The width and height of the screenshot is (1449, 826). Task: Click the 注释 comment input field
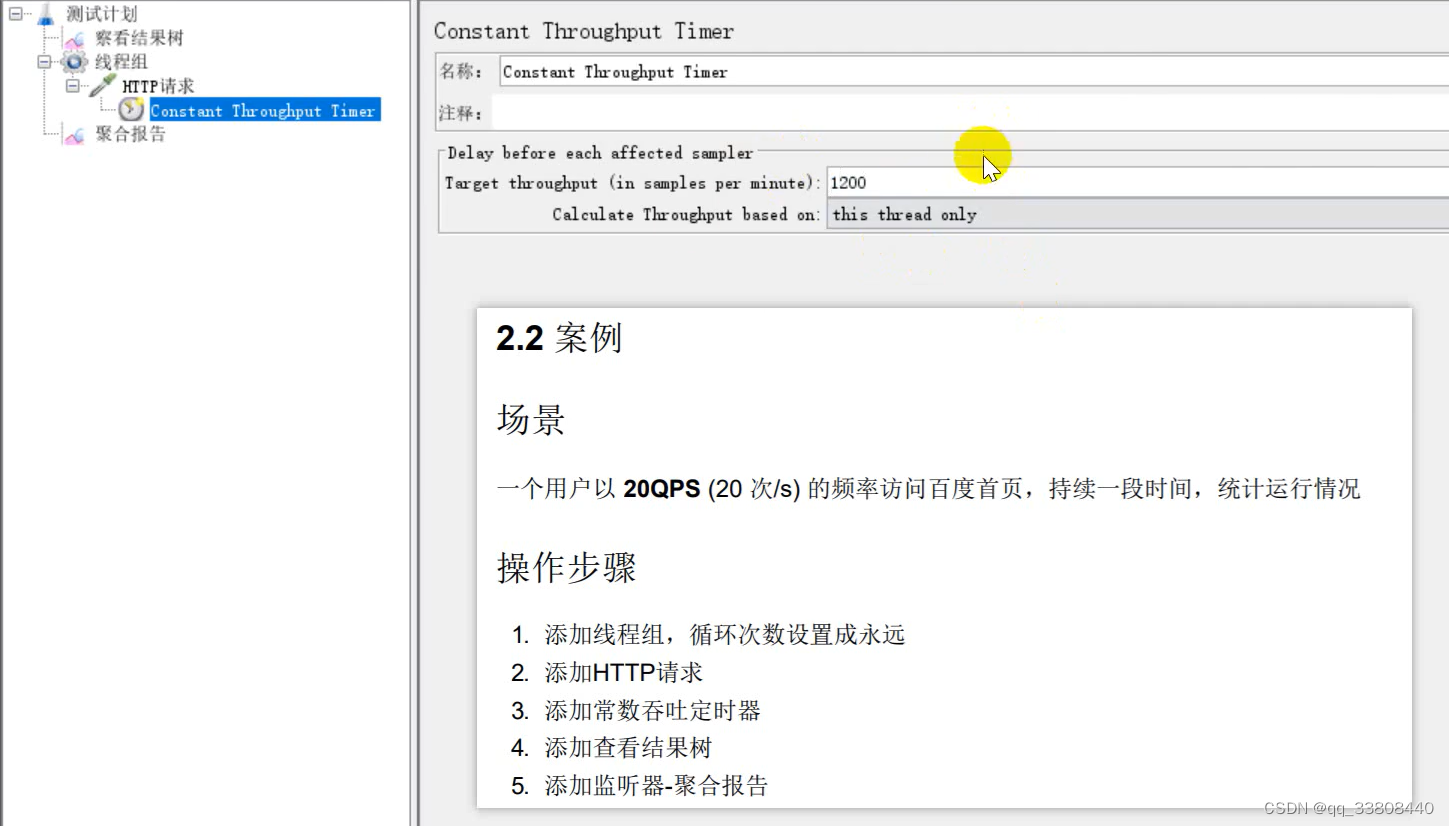[969, 112]
